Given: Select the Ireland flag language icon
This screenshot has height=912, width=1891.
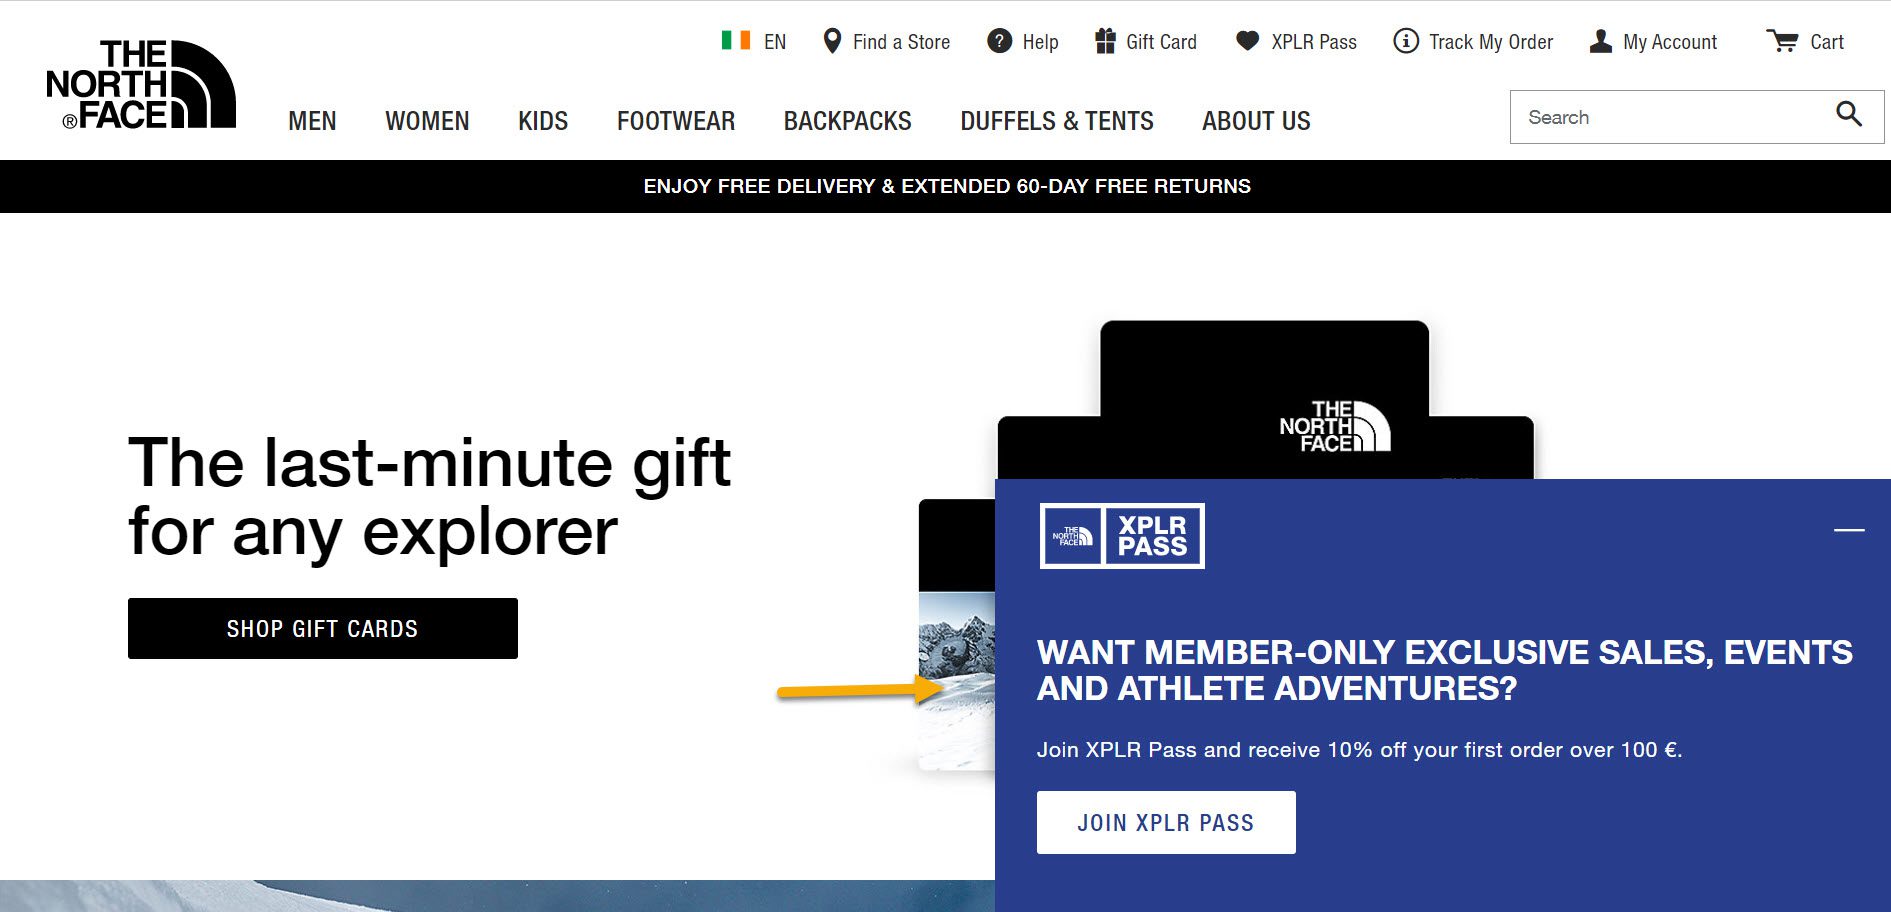Looking at the screenshot, I should point(736,41).
